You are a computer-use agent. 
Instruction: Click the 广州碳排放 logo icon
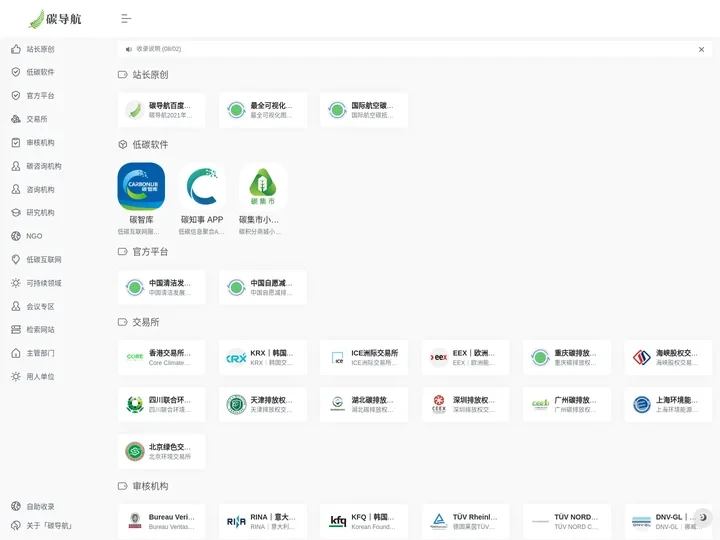coord(540,405)
